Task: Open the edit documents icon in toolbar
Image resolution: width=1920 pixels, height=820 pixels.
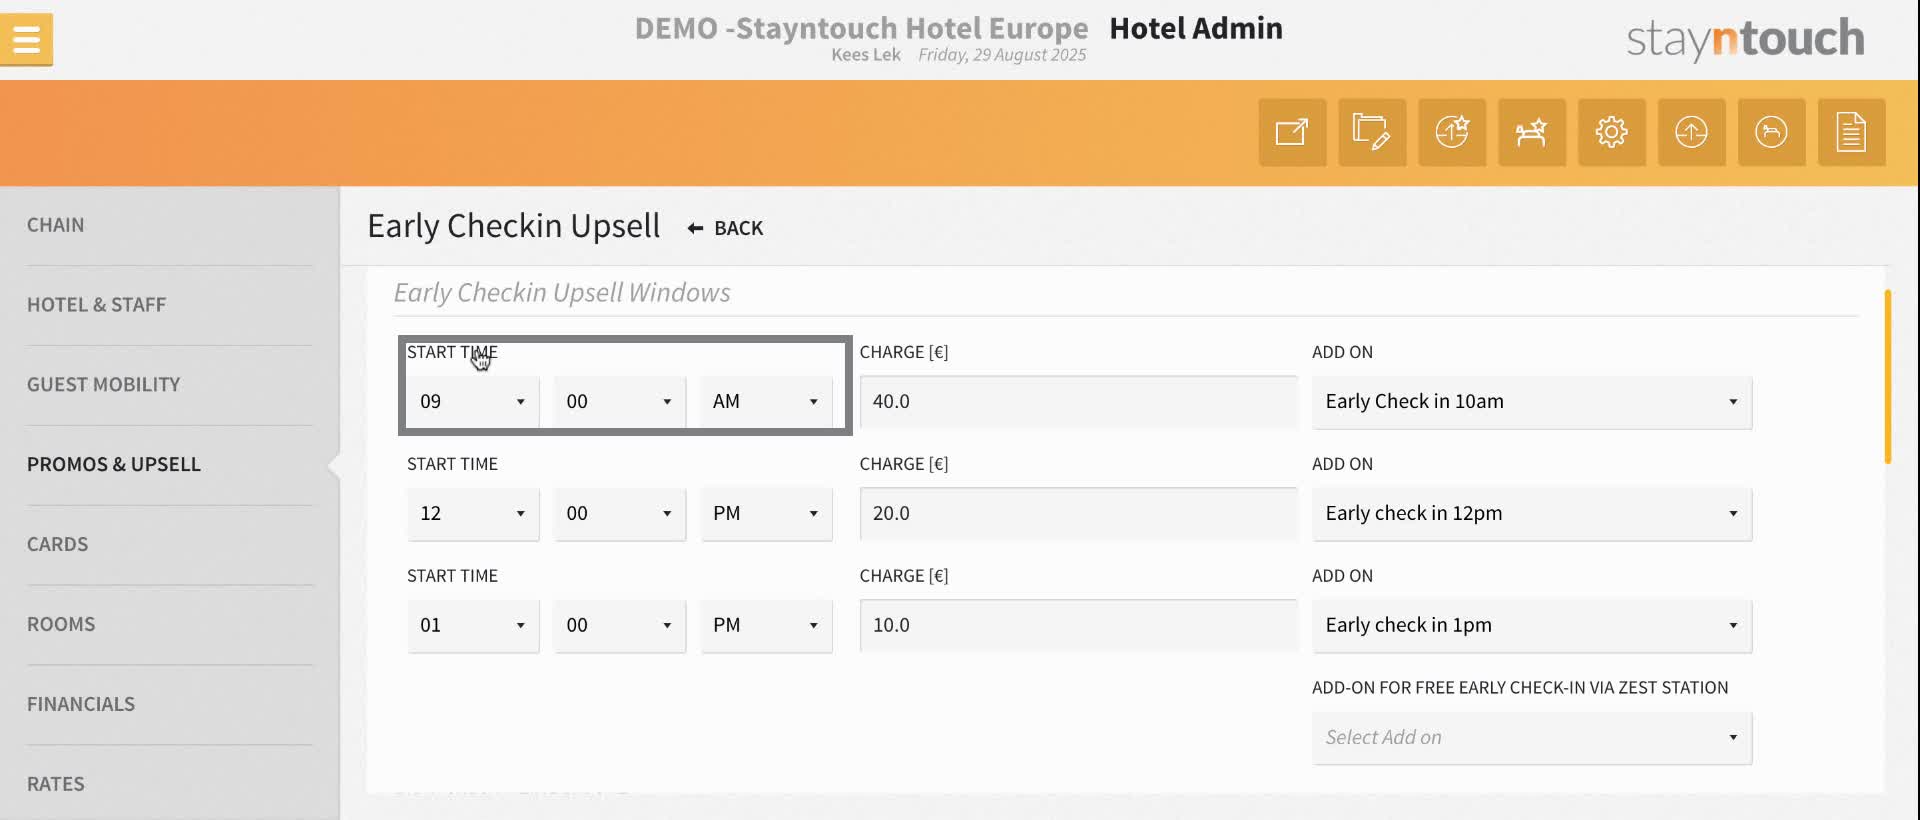Action: coord(1372,132)
